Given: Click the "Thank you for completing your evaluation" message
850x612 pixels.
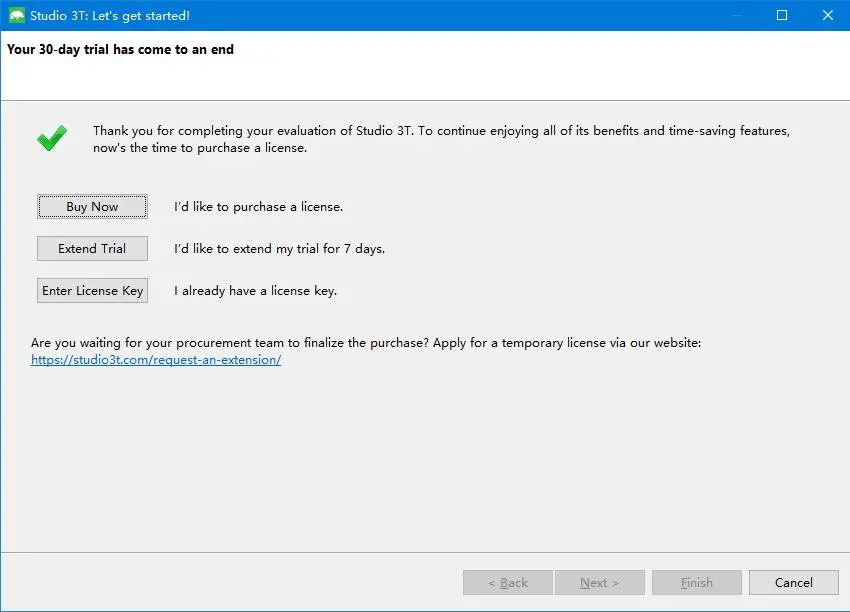Looking at the screenshot, I should (x=441, y=139).
